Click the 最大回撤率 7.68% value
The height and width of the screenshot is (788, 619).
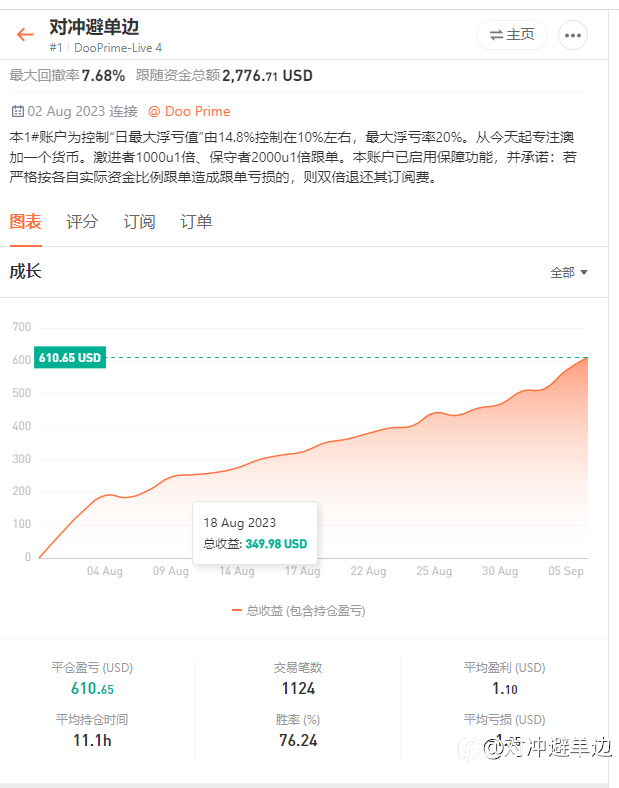[104, 75]
